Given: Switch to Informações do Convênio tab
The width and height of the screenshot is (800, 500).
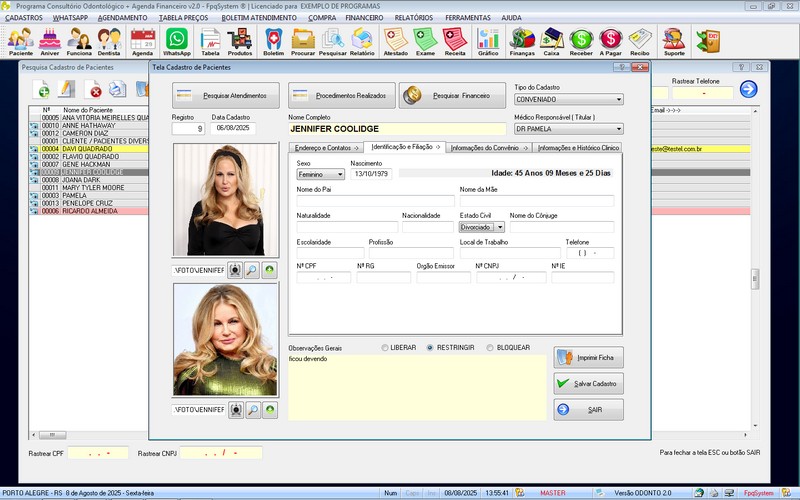Looking at the screenshot, I should tap(487, 147).
